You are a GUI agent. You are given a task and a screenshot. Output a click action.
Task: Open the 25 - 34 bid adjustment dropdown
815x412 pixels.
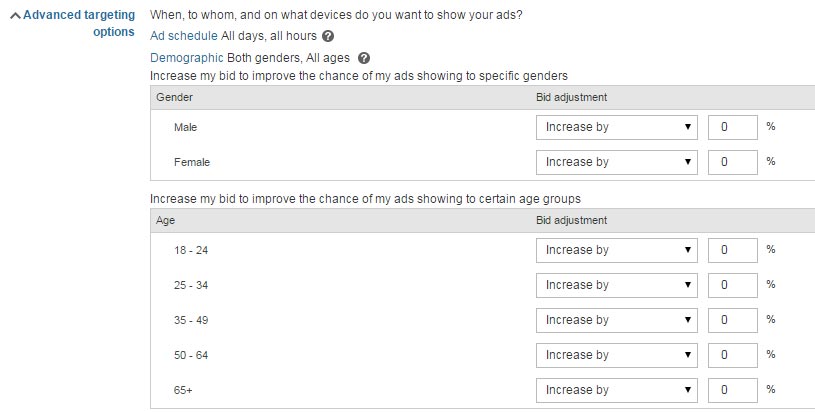(x=616, y=285)
